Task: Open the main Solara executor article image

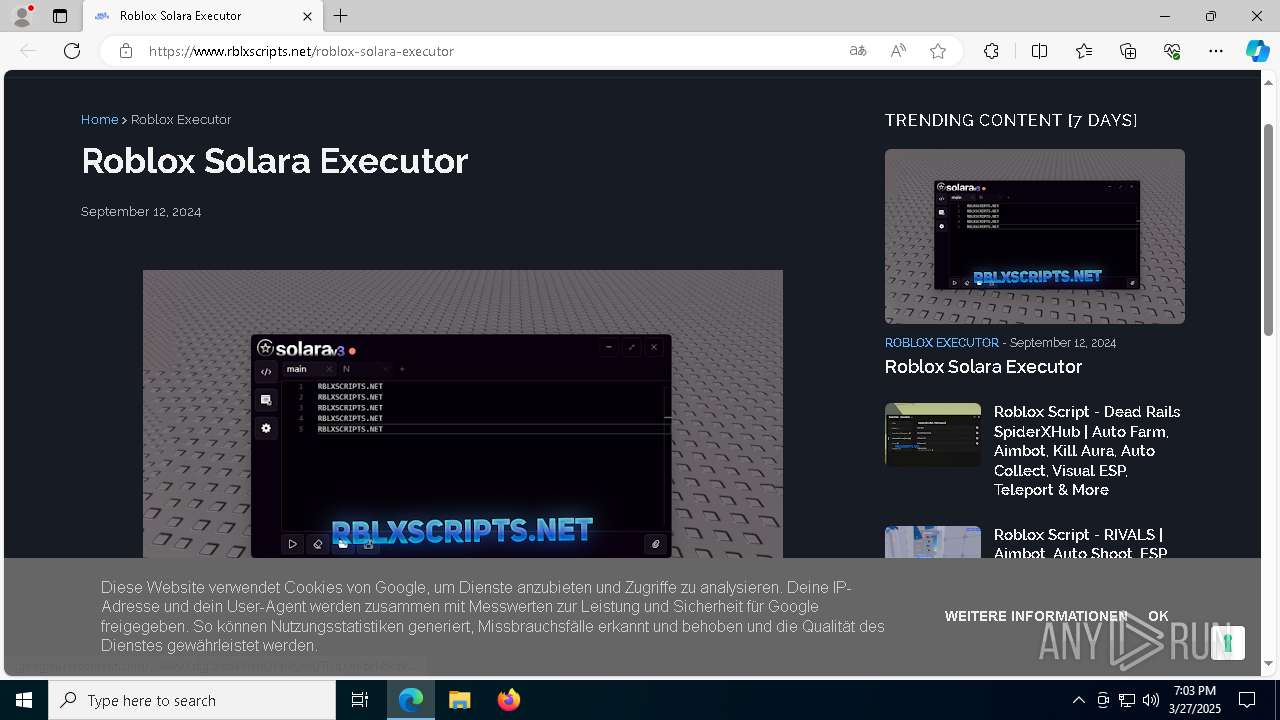Action: 463,414
